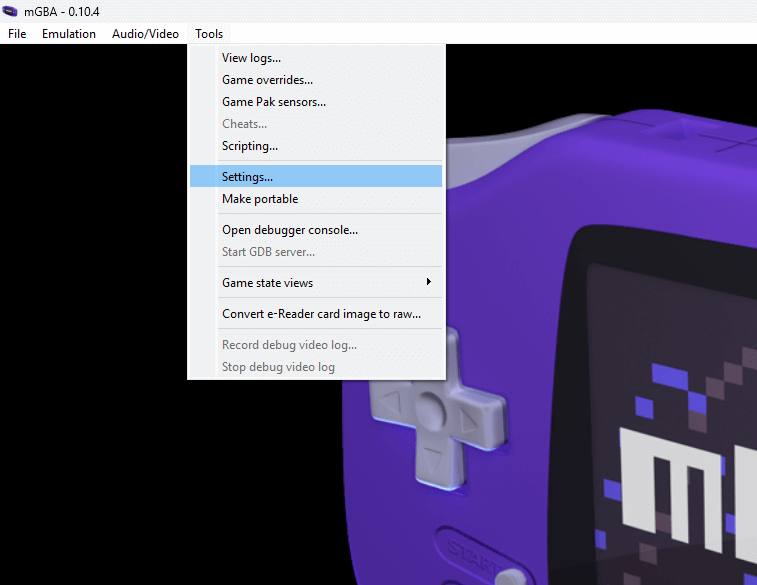Open debugger console... entry
The height and width of the screenshot is (585, 757).
coord(289,230)
